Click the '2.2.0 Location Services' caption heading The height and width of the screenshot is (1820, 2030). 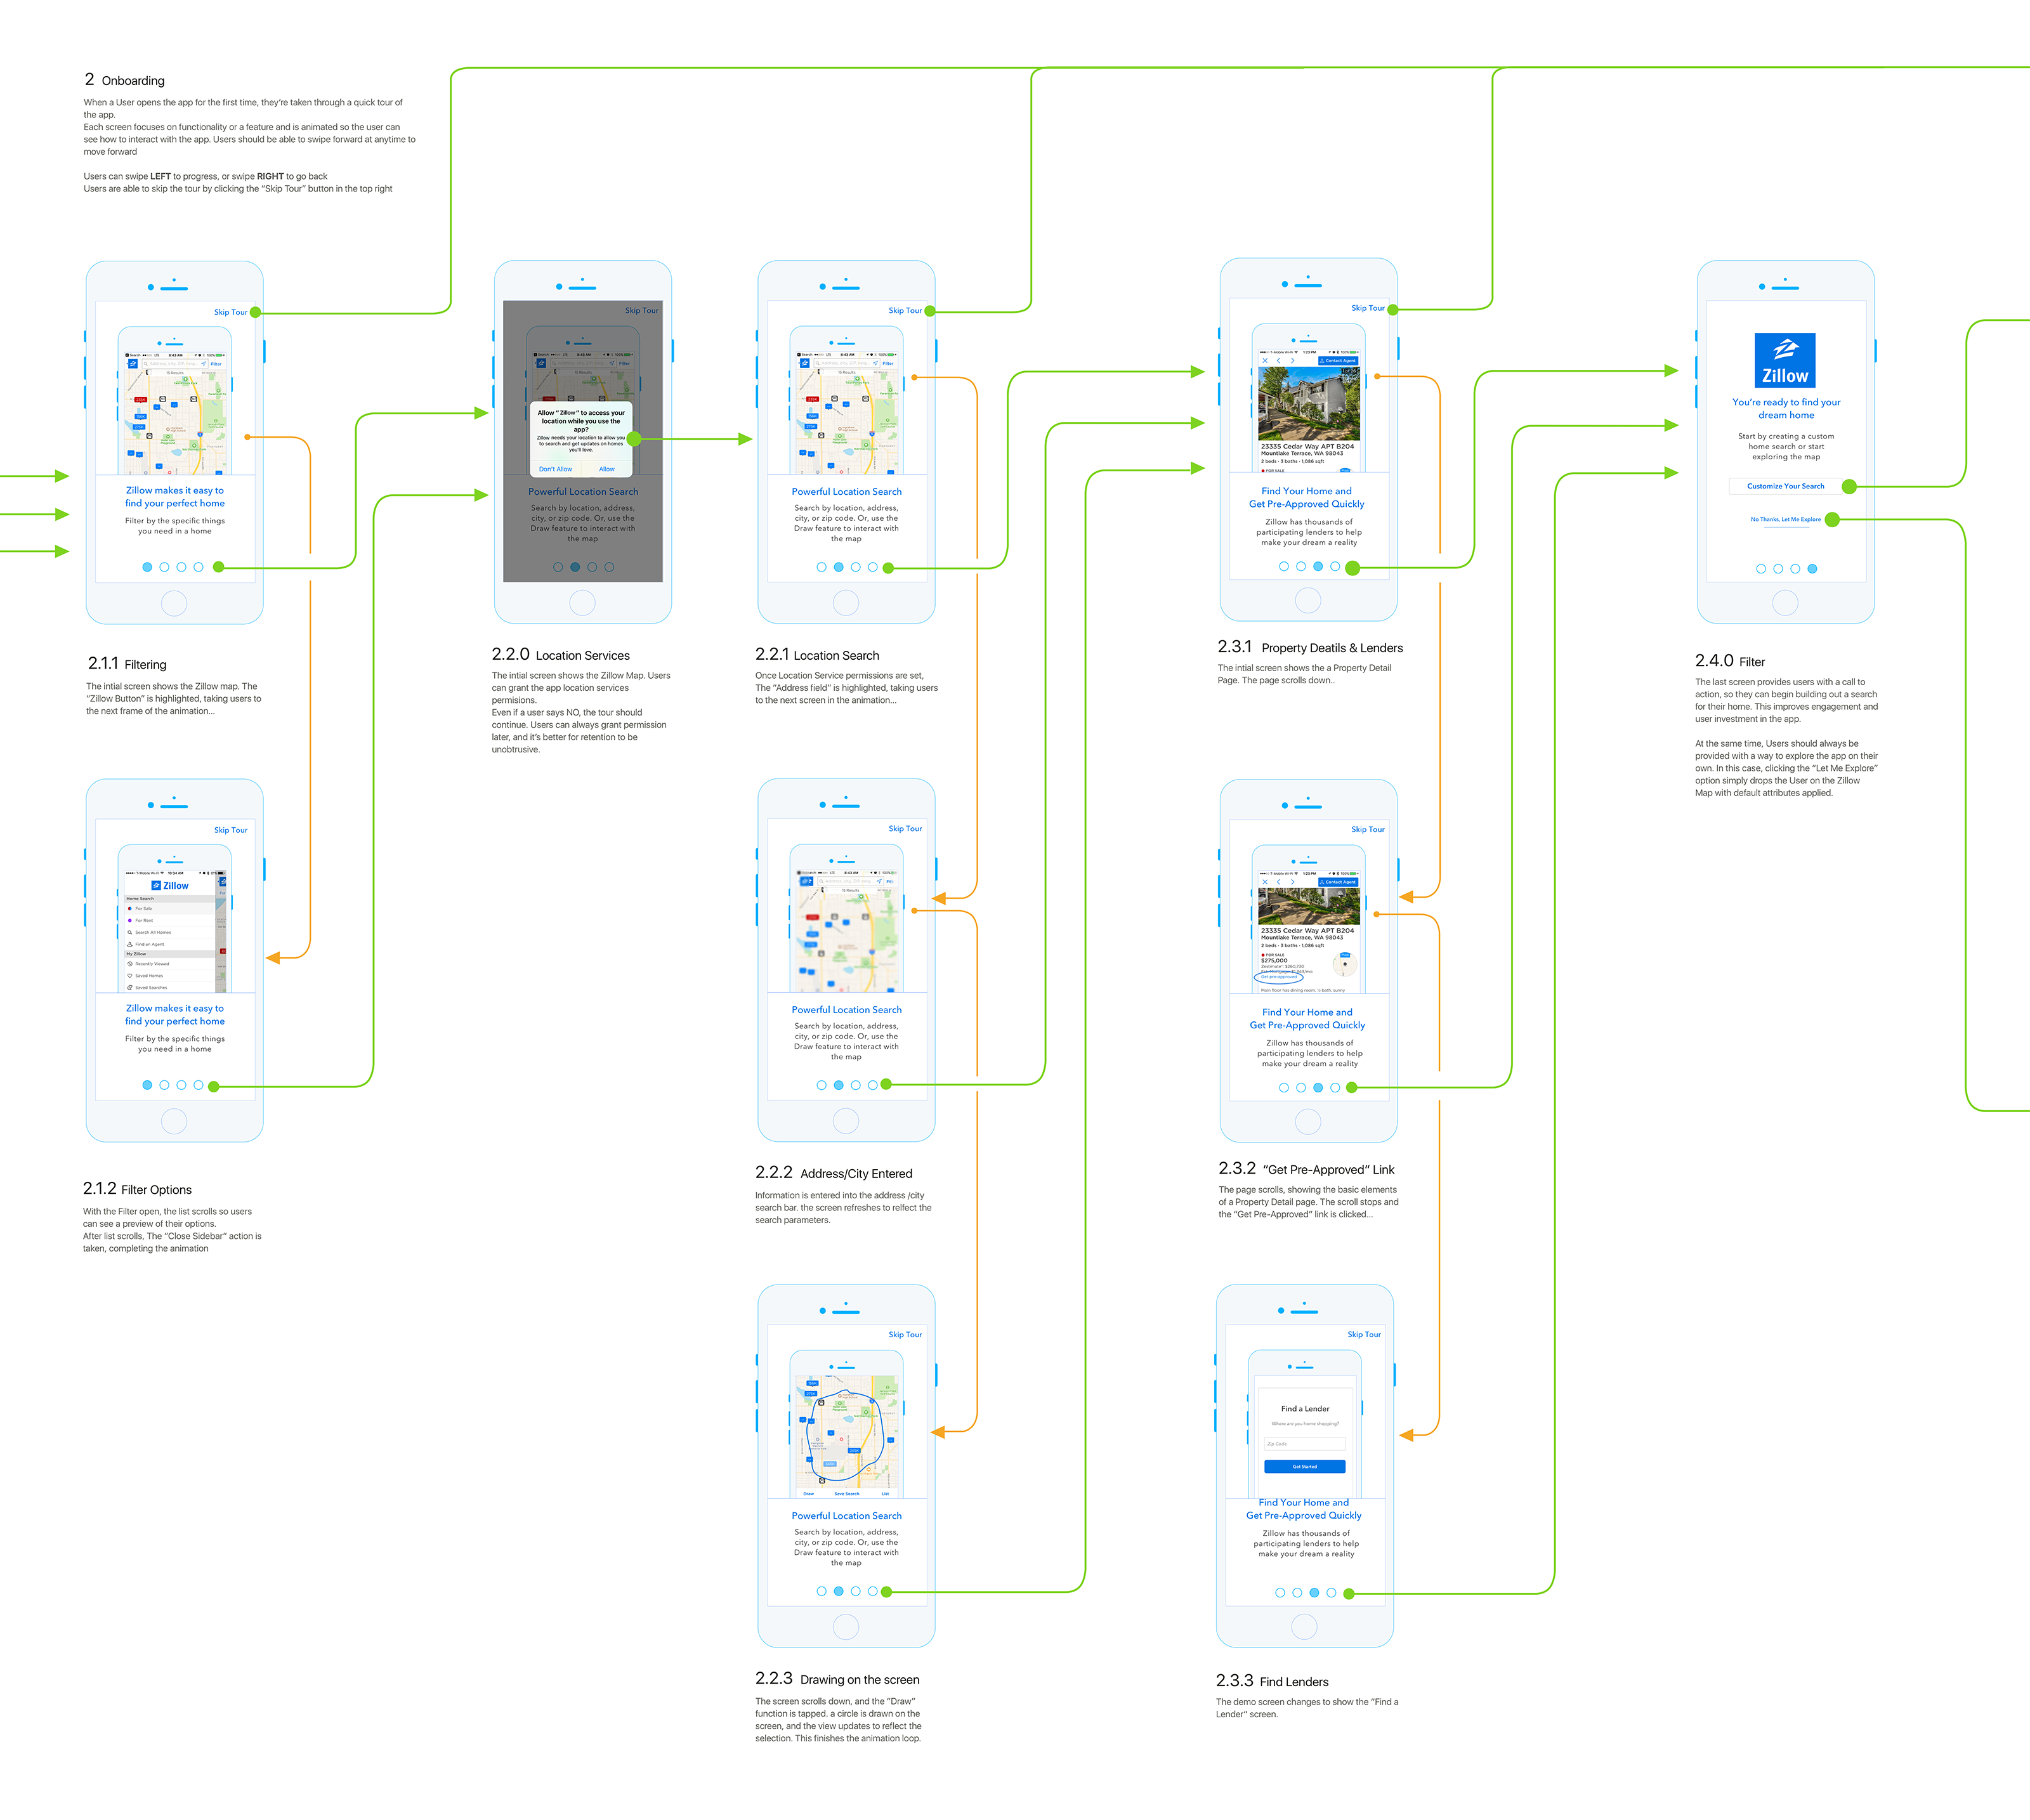click(560, 654)
